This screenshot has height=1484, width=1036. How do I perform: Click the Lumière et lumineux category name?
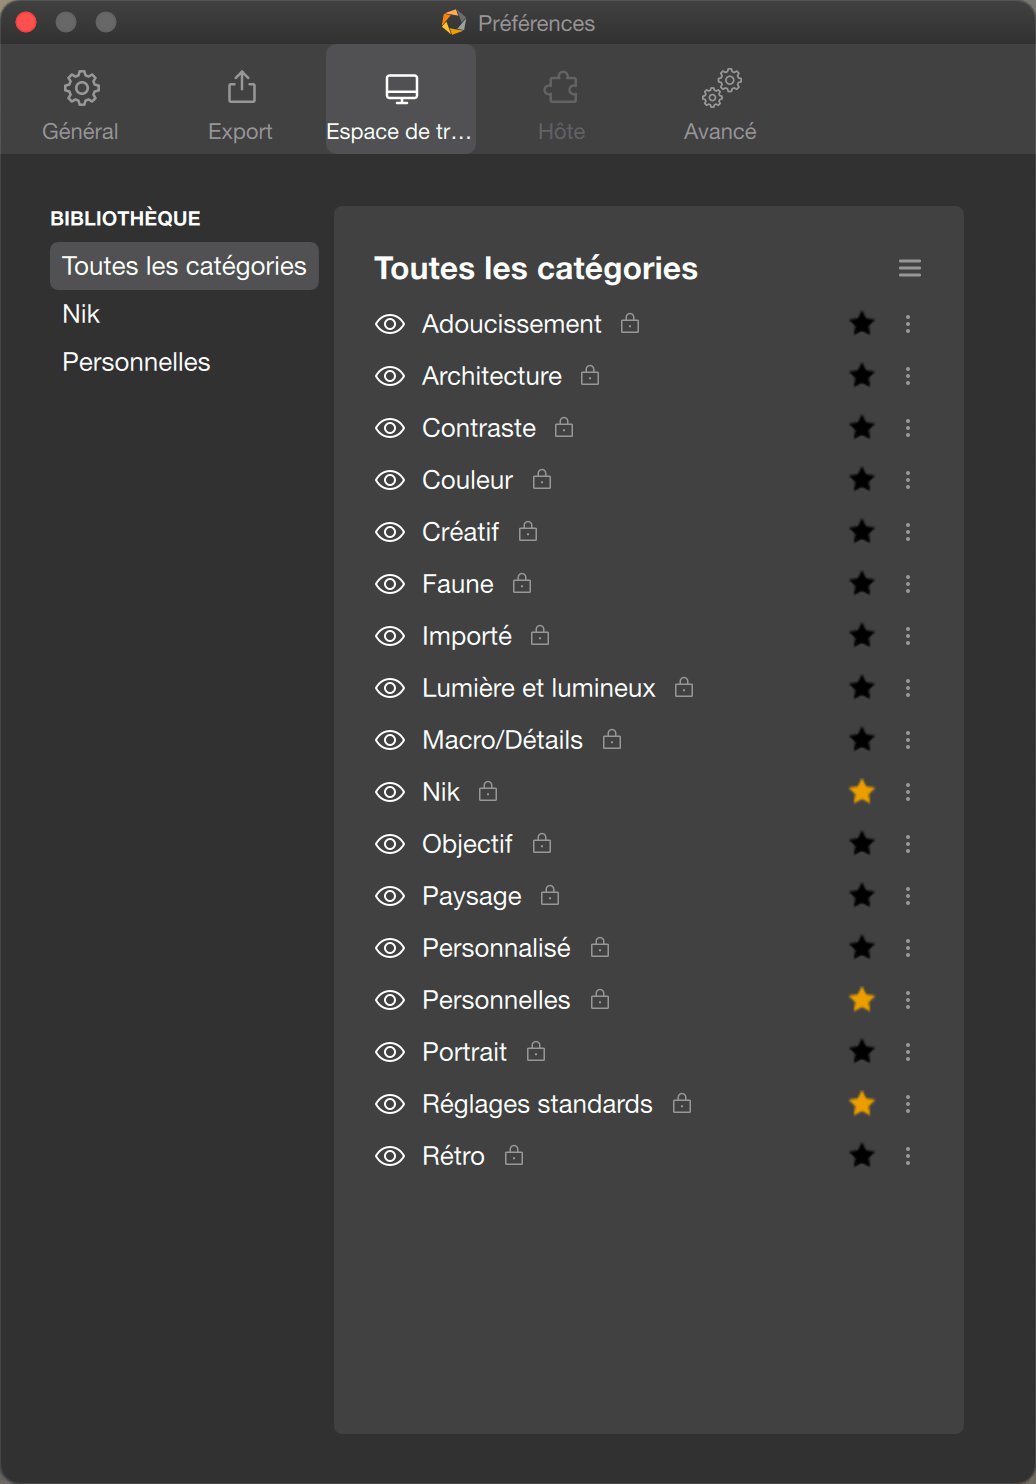539,688
